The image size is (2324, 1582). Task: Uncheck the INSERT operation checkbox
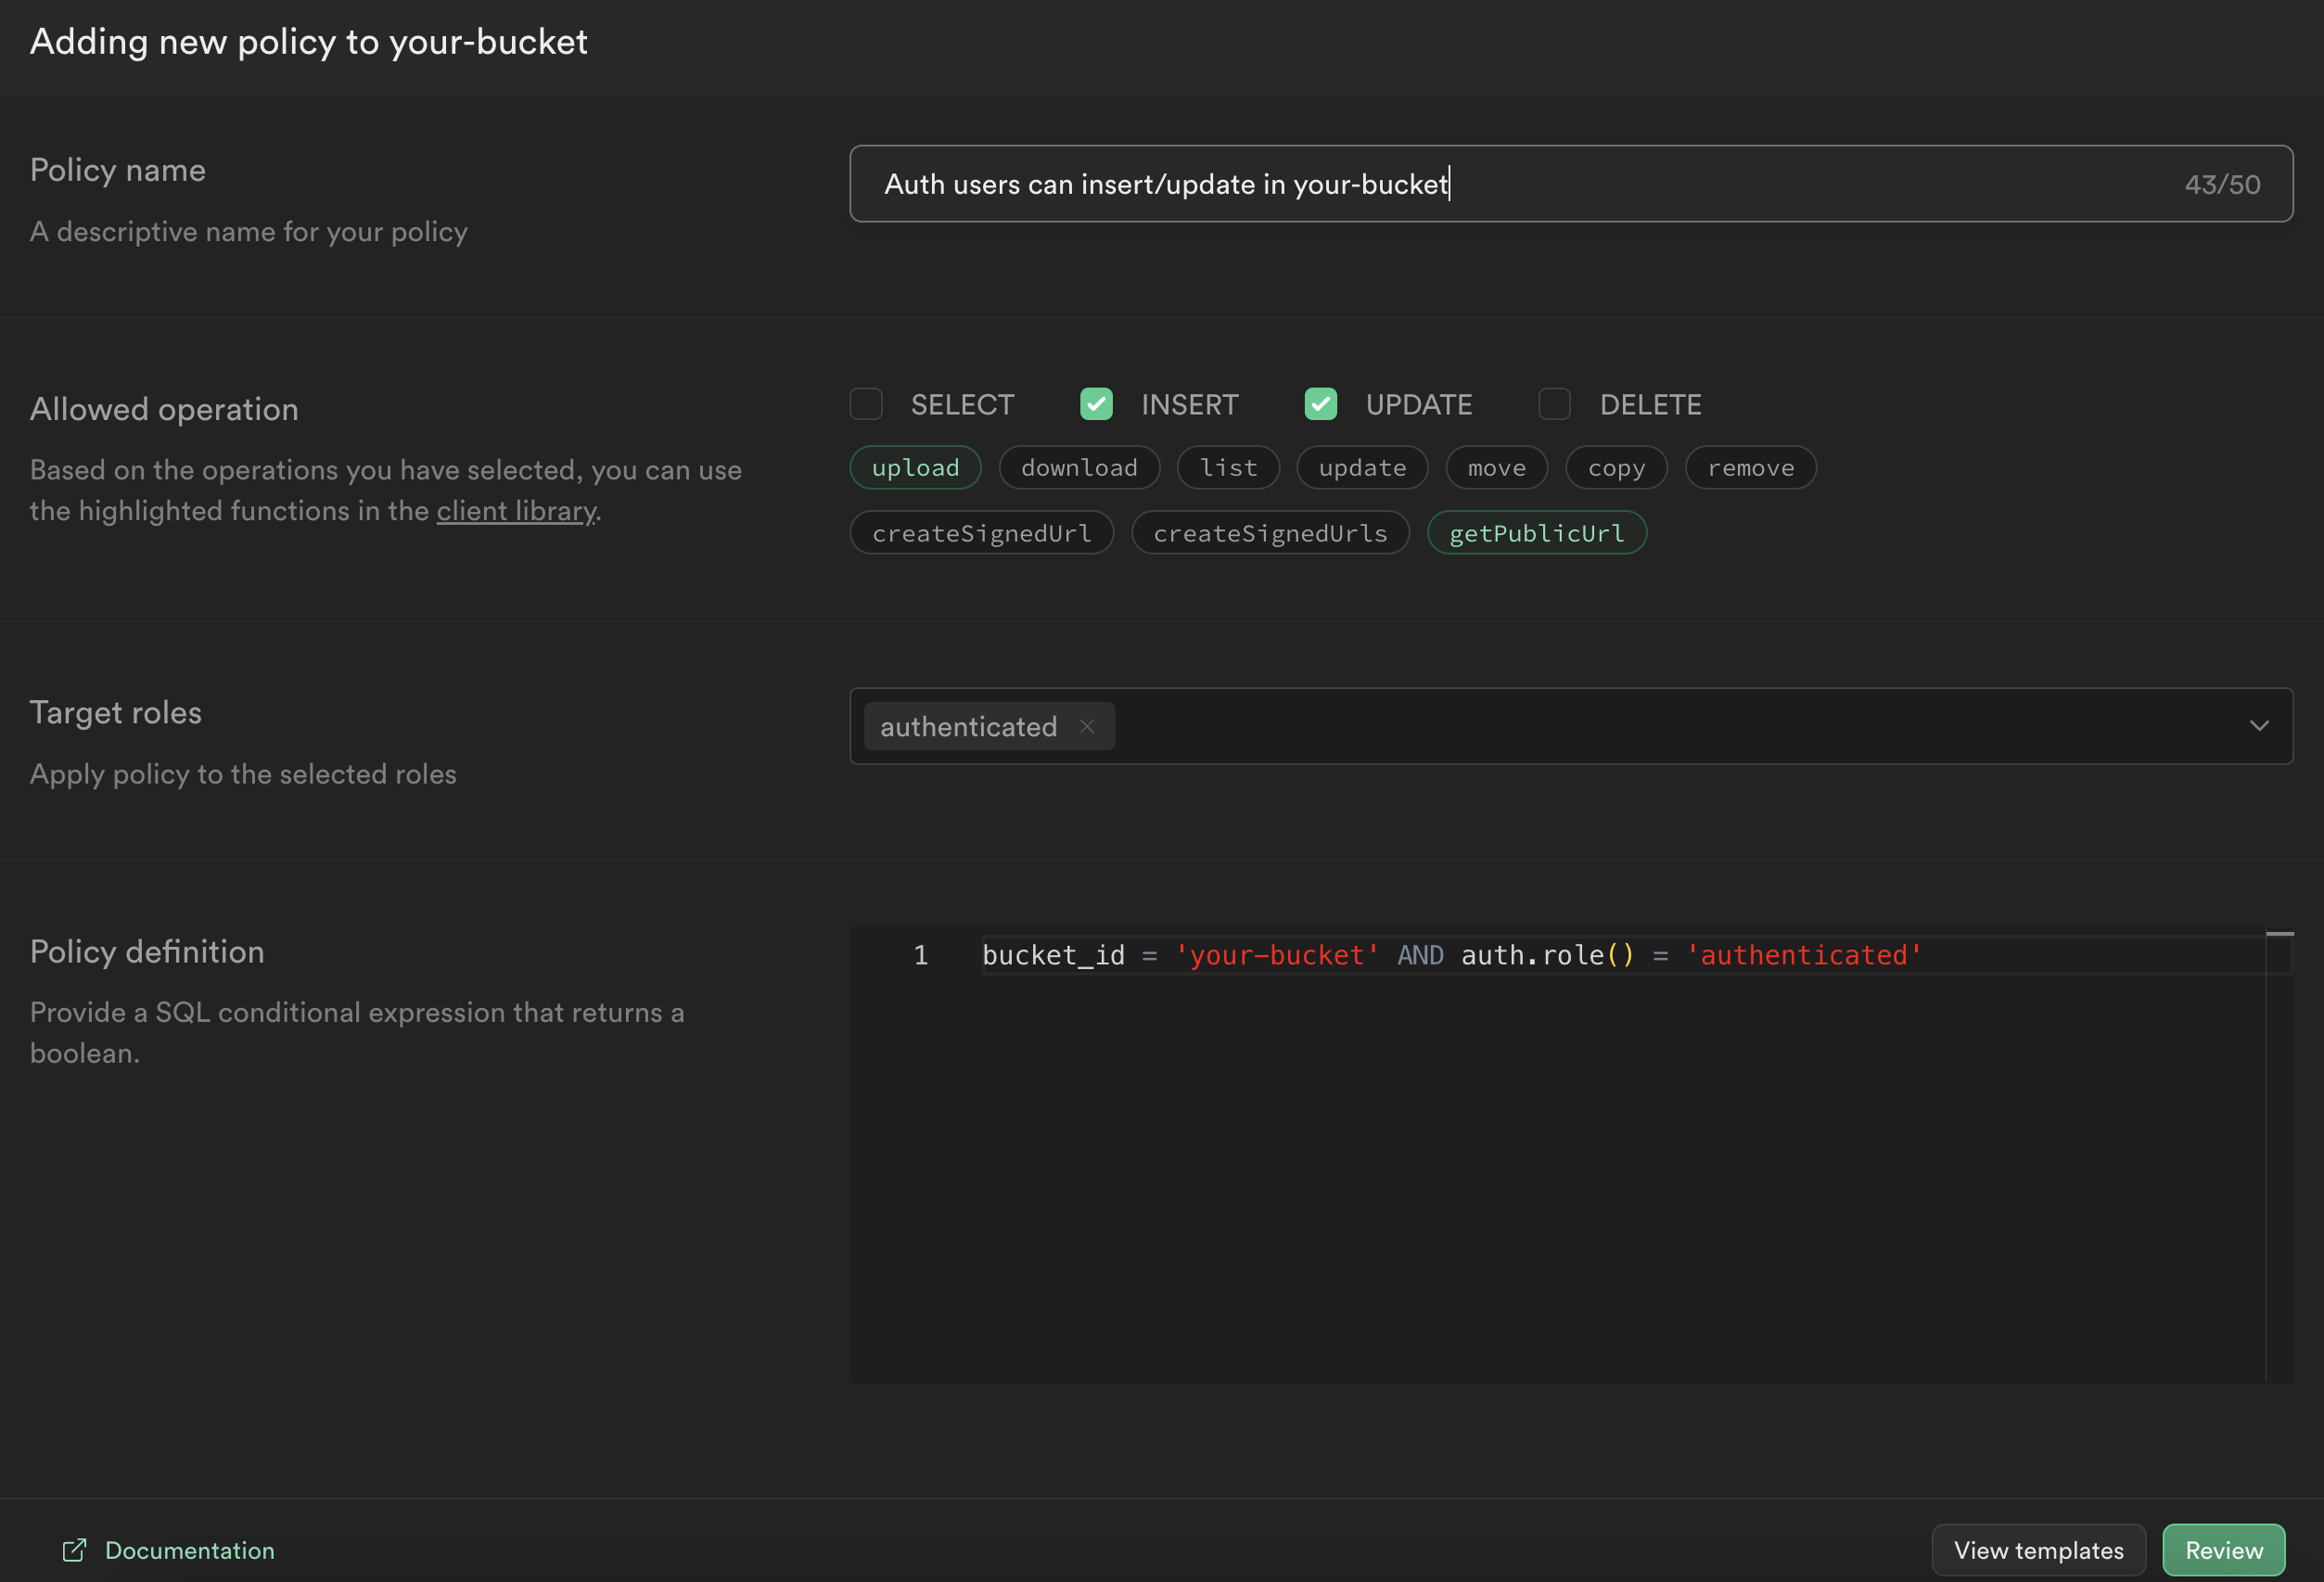1096,404
